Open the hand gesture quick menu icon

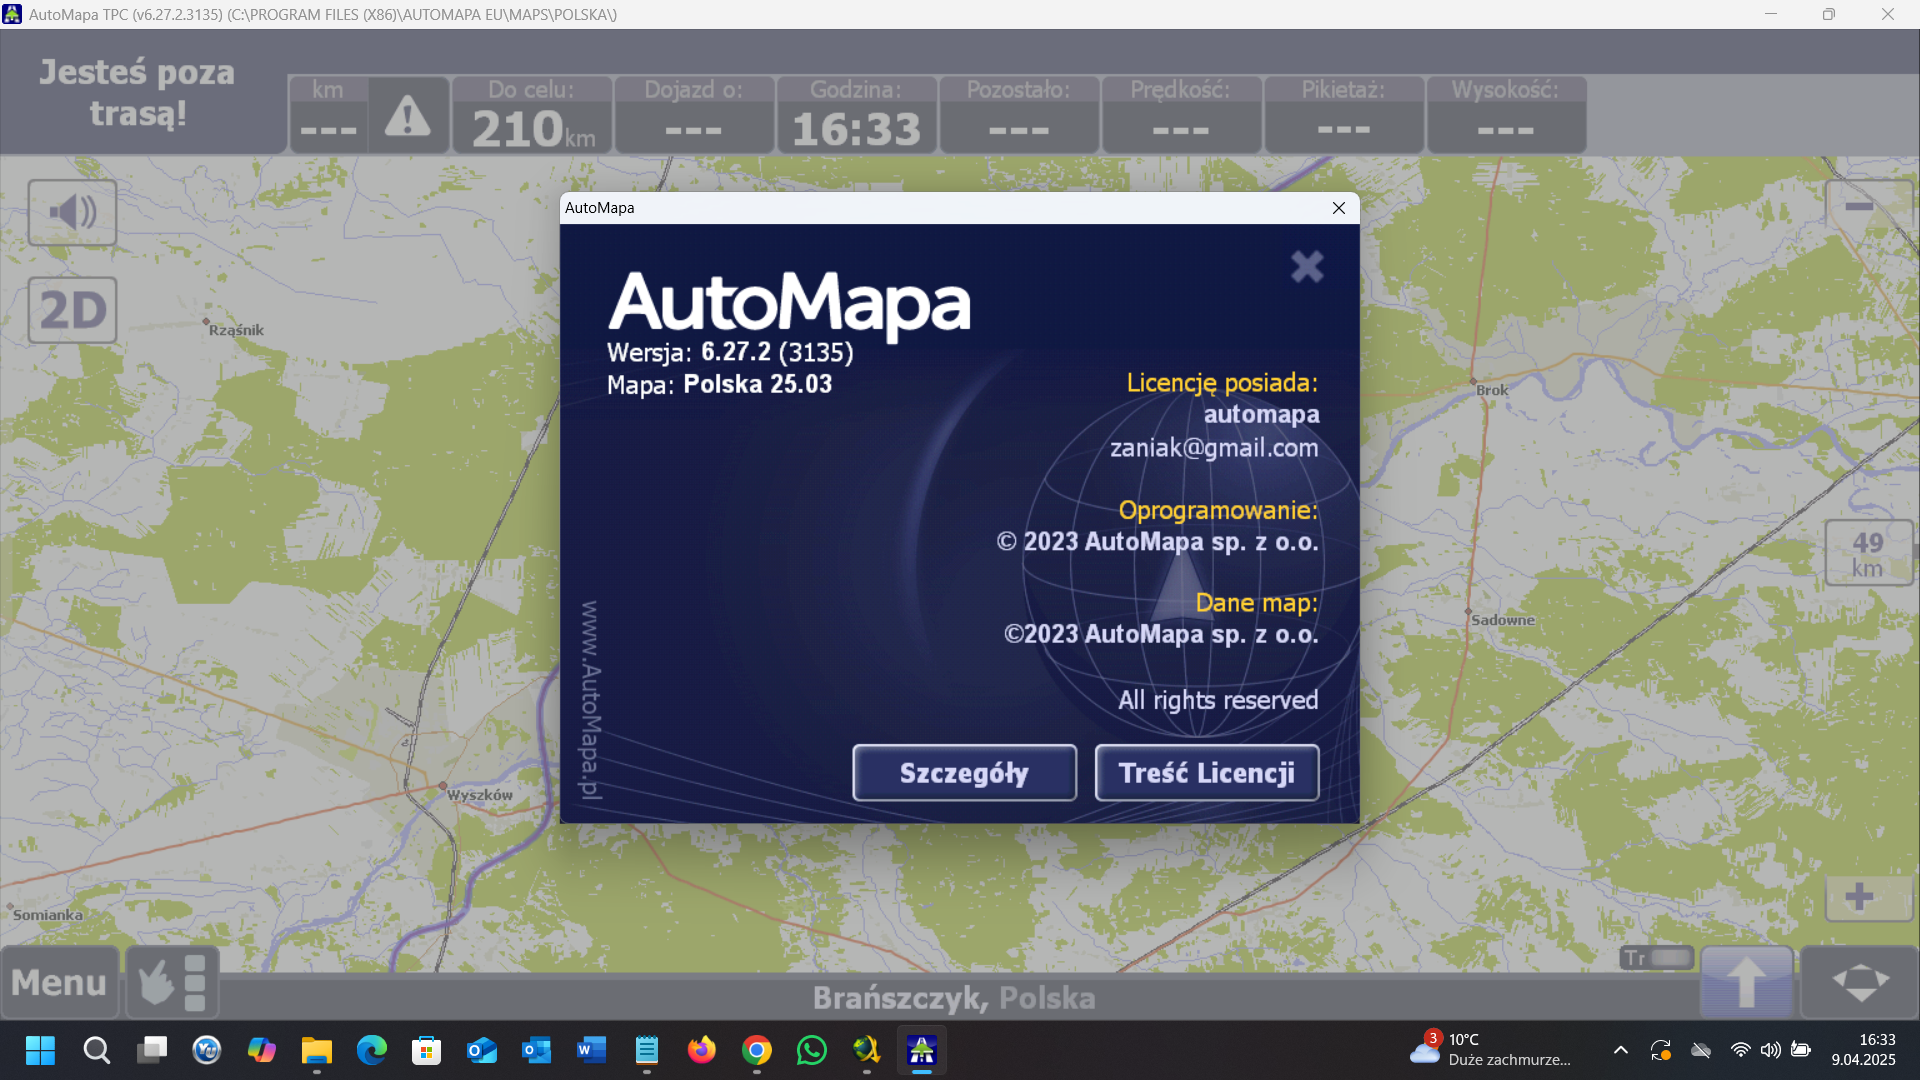(172, 982)
